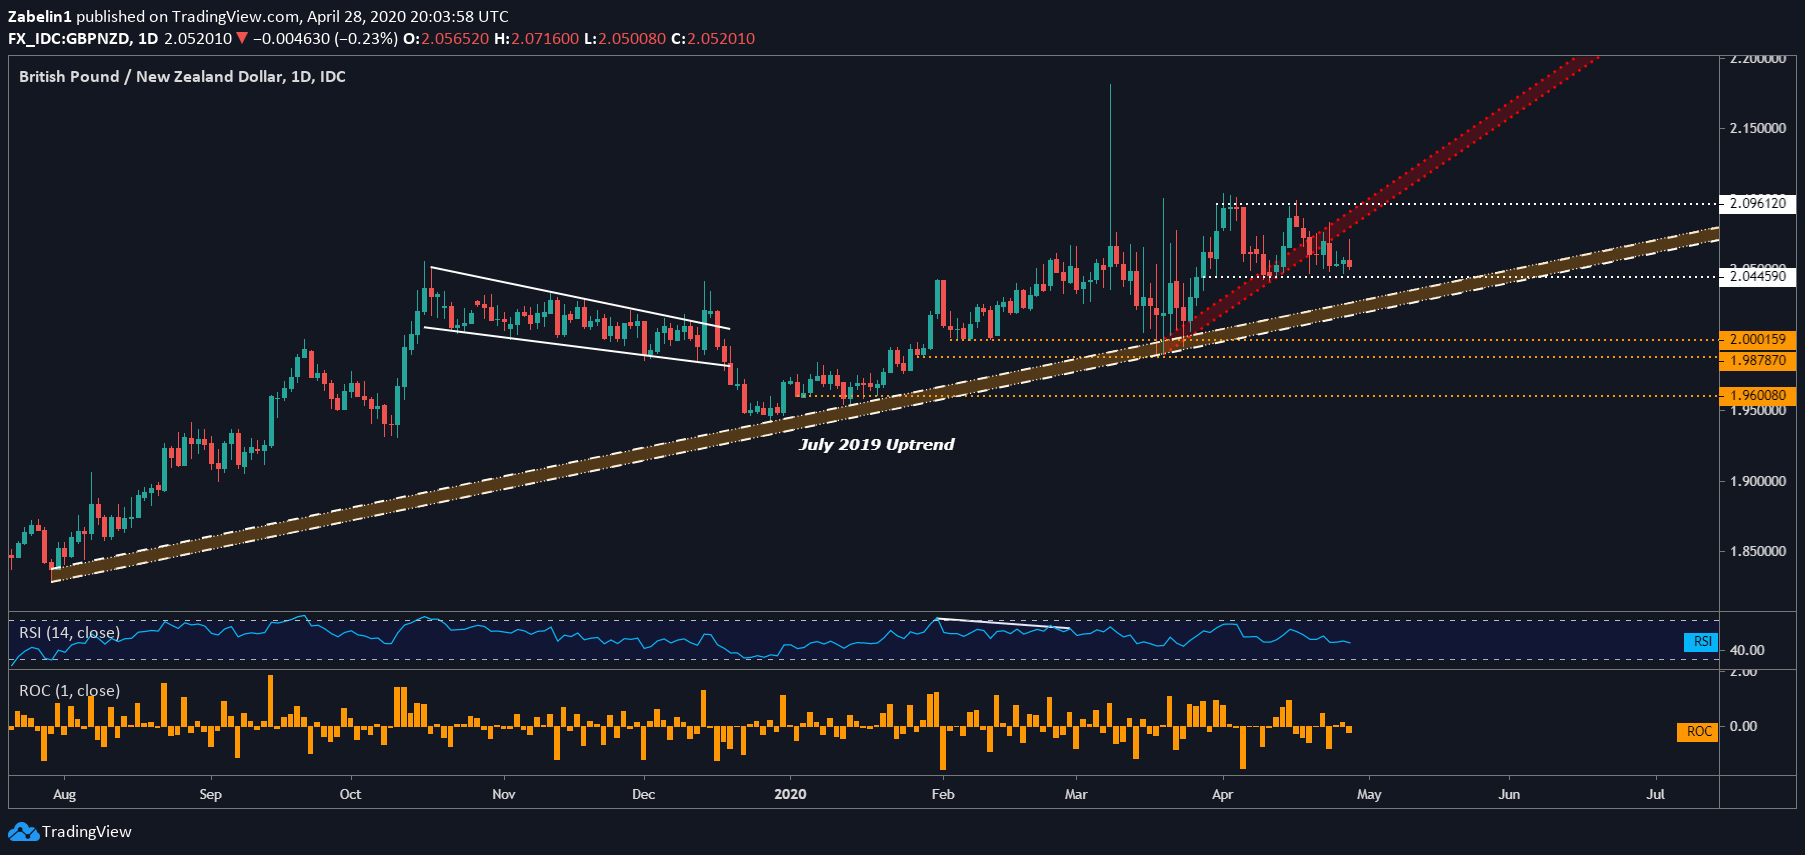This screenshot has width=1805, height=855.
Task: Click the orange 1.960080 price label
Action: pos(1758,395)
